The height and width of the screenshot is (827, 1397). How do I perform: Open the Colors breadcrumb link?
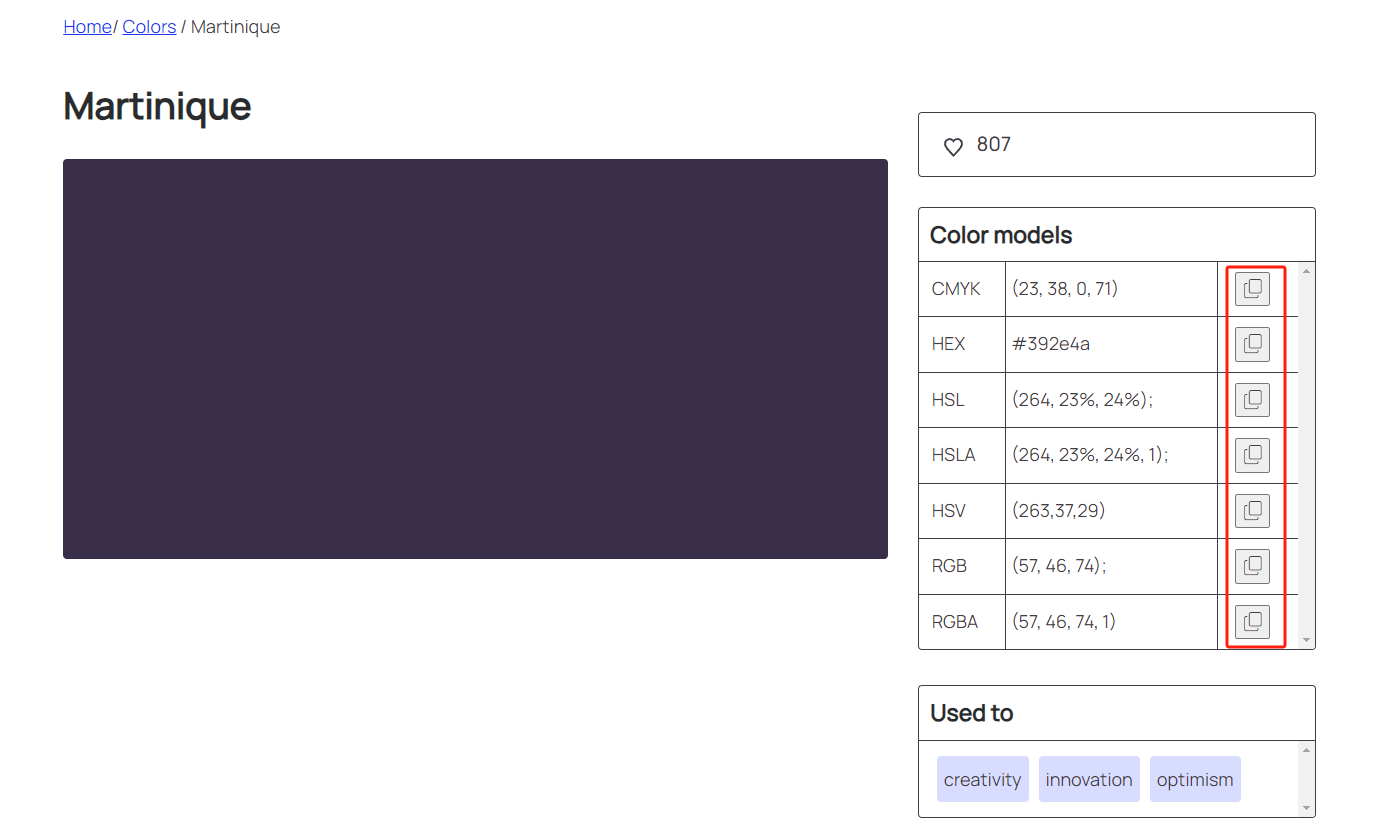pos(149,27)
